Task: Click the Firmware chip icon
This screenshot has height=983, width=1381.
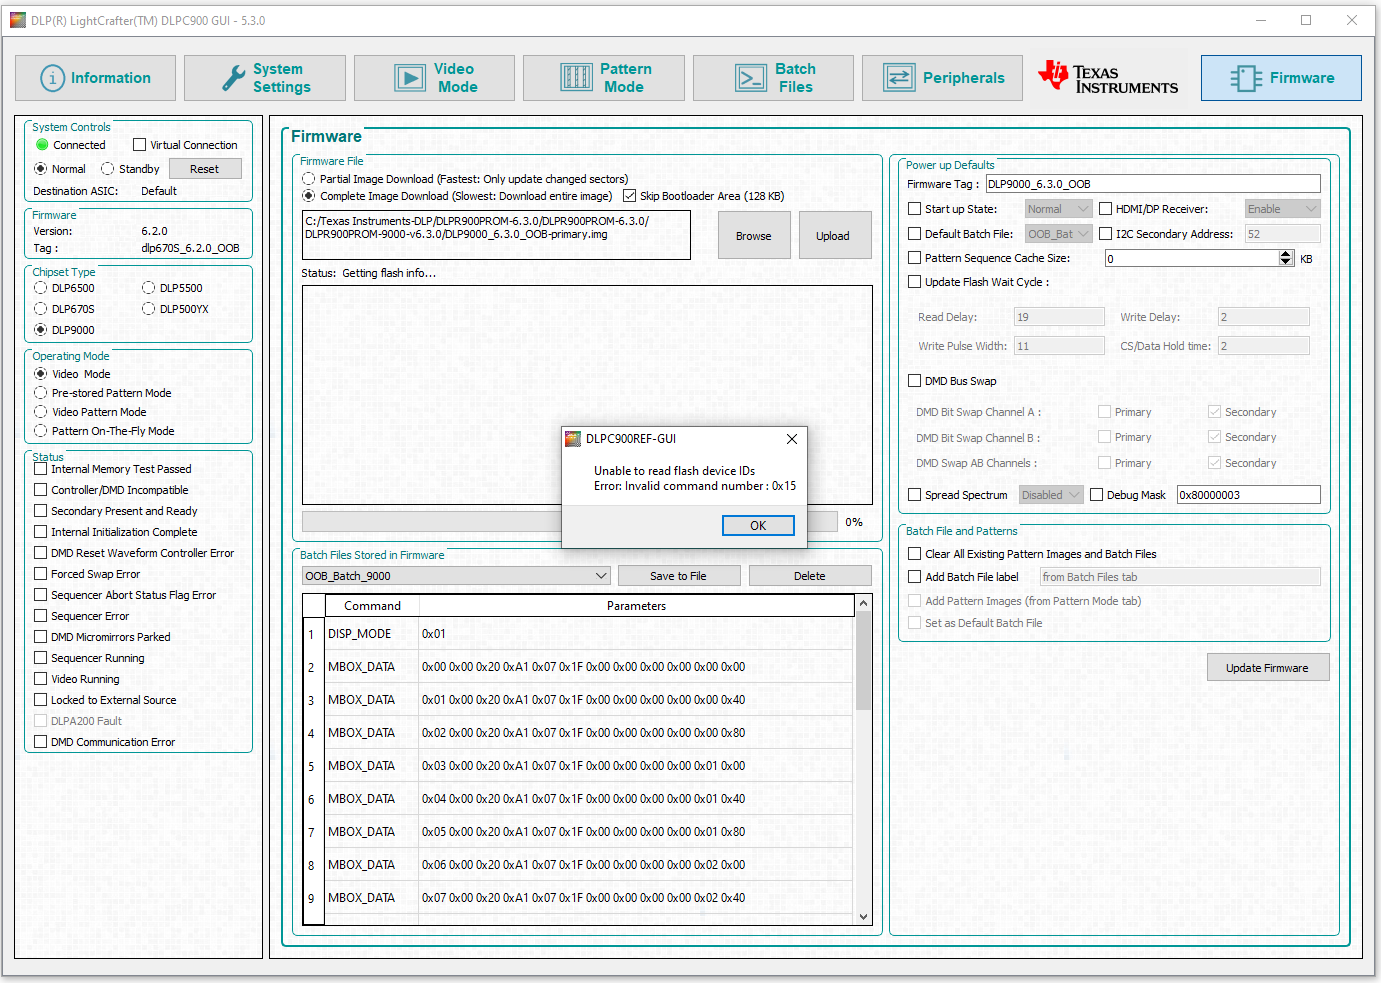Action: click(1246, 78)
